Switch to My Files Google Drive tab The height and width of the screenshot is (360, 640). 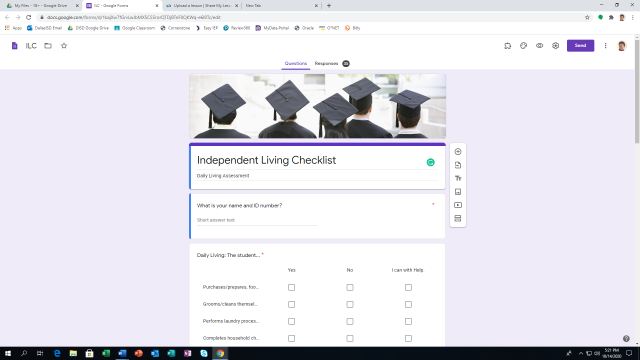(42, 6)
